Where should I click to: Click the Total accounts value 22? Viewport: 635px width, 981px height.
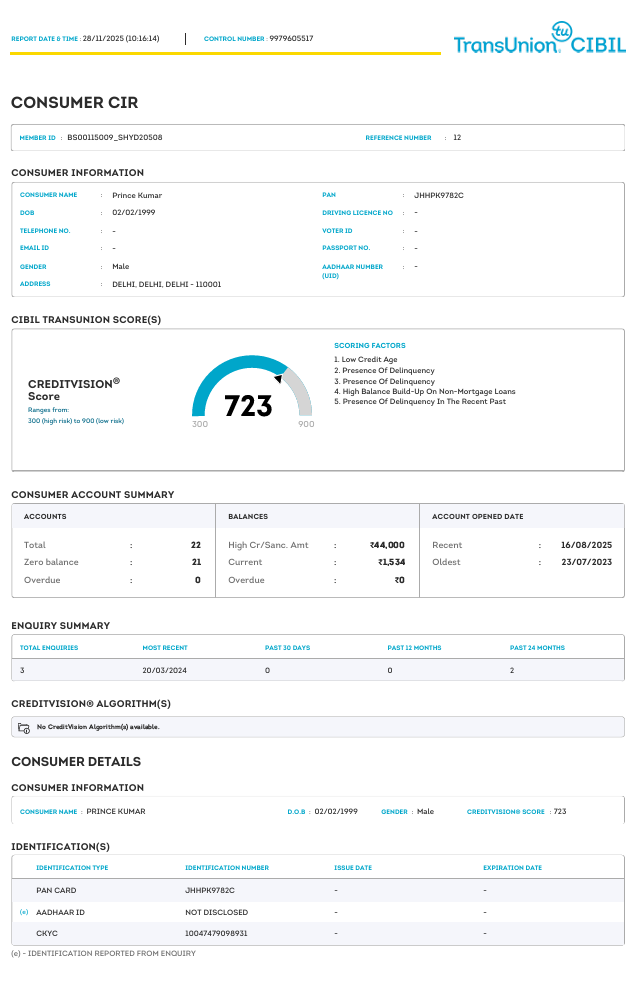pos(196,545)
